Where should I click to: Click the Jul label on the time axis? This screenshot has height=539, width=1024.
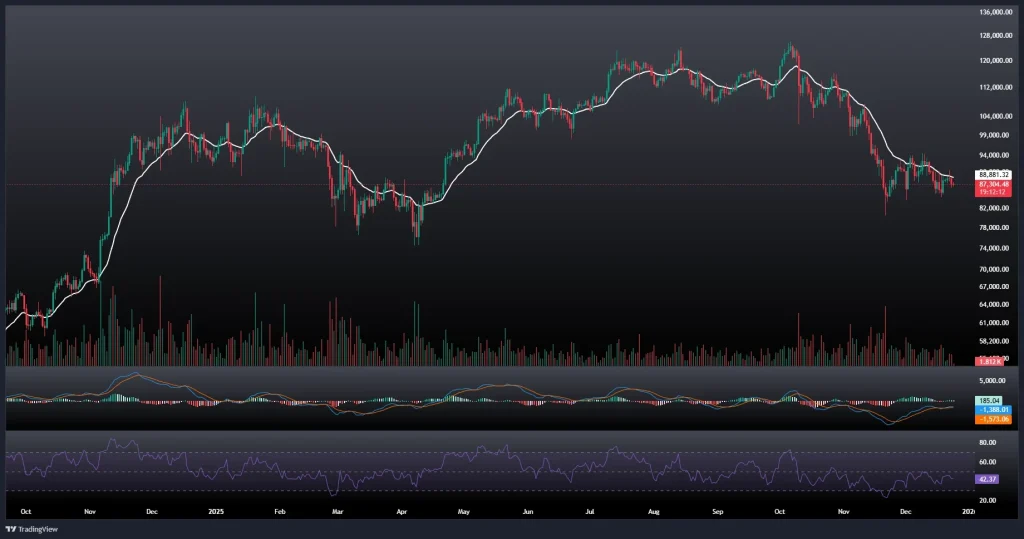pos(590,511)
